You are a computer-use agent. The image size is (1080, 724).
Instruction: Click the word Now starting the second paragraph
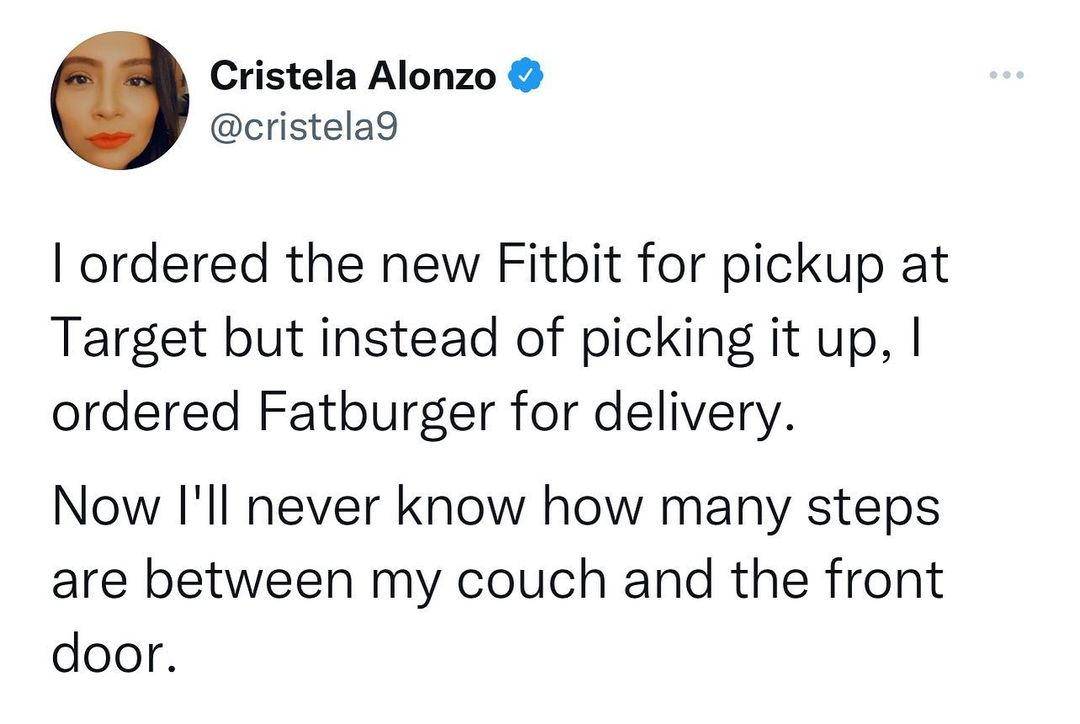[101, 508]
